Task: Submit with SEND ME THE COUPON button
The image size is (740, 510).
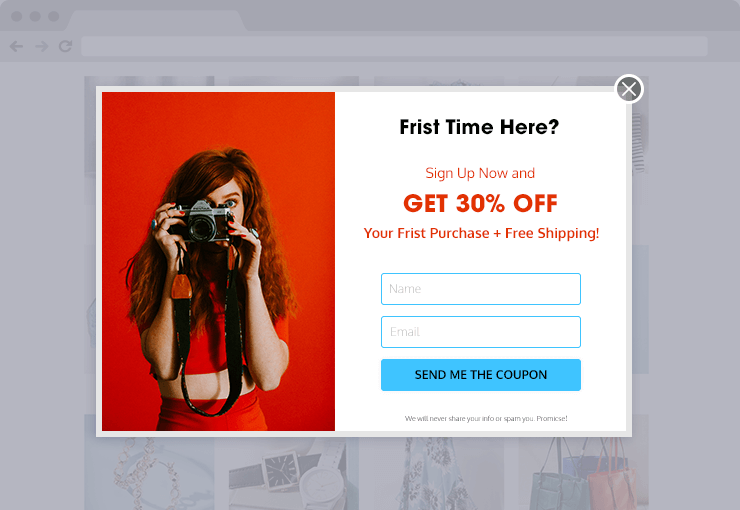Action: (x=480, y=375)
